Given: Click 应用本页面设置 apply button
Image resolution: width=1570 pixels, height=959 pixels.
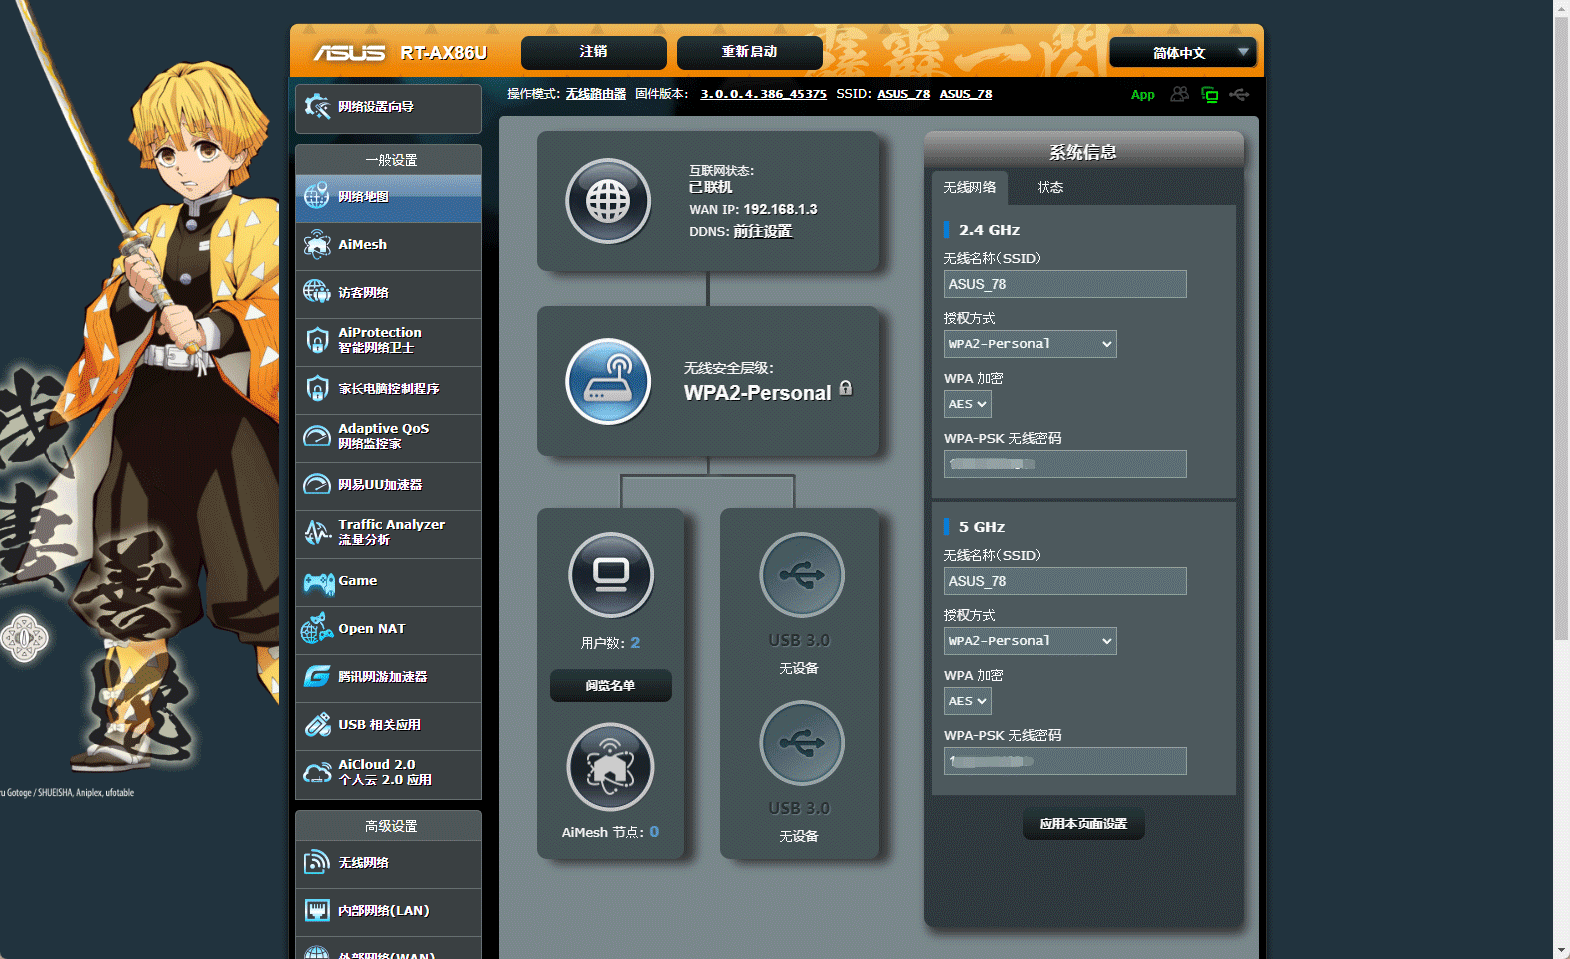Looking at the screenshot, I should (x=1083, y=824).
